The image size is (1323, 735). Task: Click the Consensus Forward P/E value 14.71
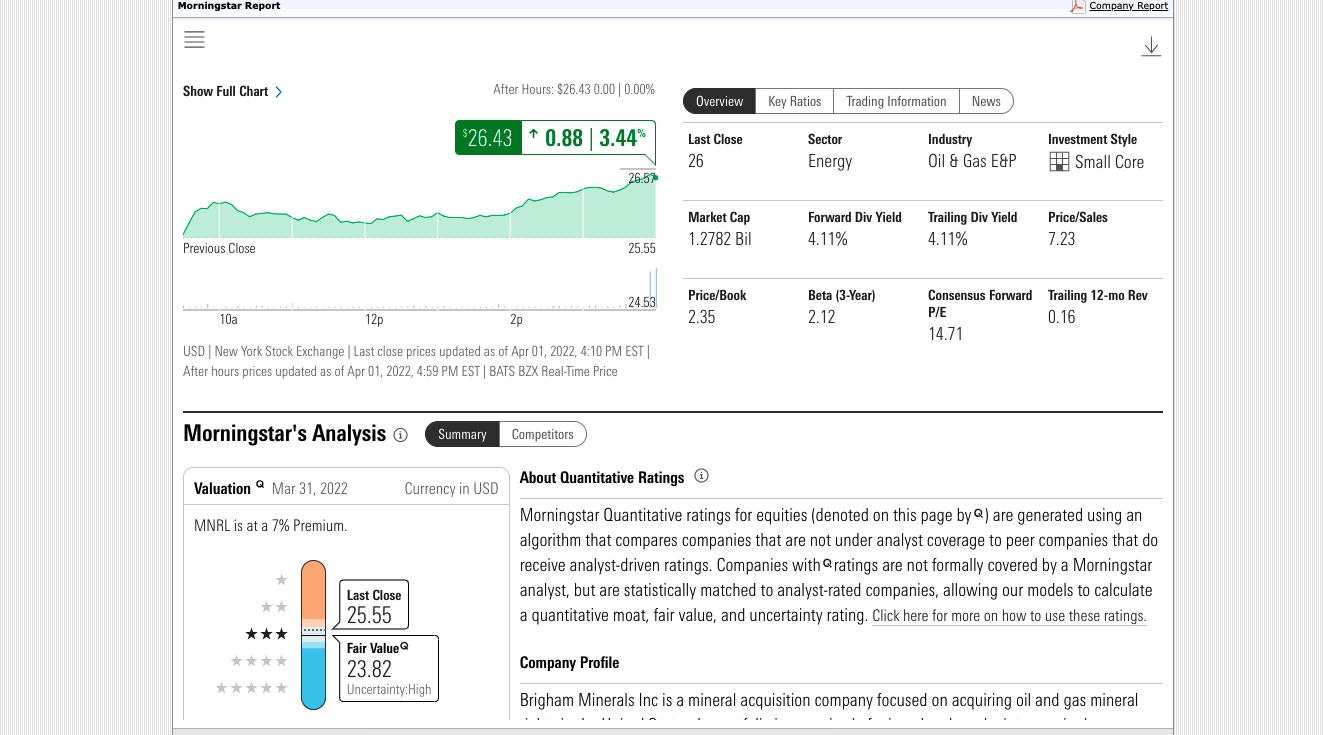(x=946, y=334)
